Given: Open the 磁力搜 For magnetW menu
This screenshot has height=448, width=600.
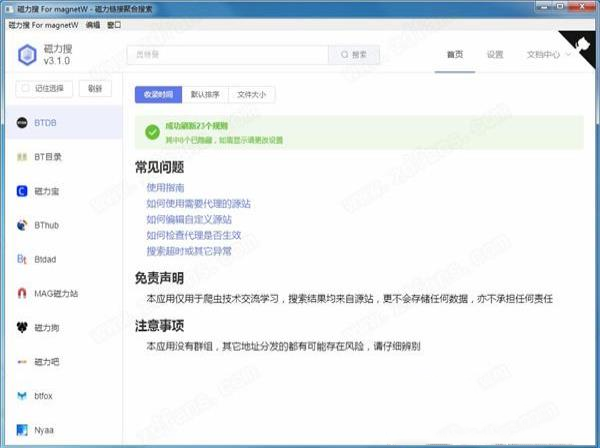Looking at the screenshot, I should (43, 25).
